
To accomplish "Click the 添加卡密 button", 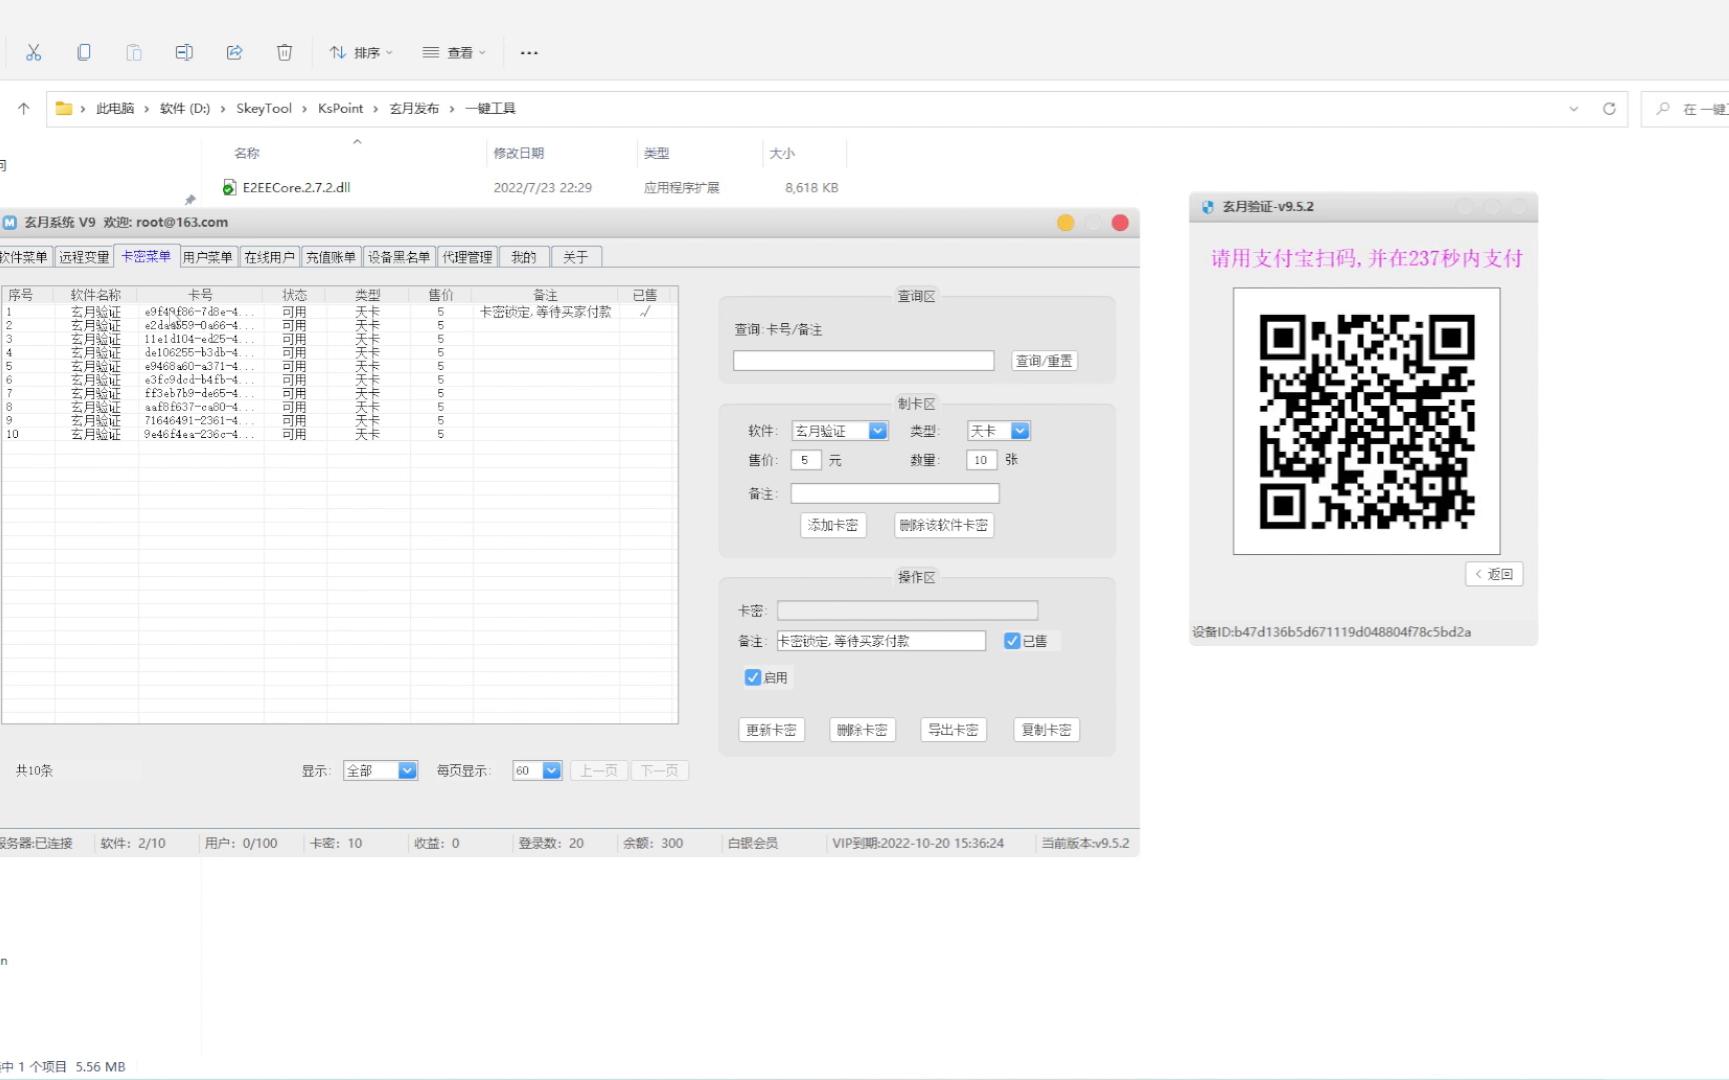I will click(833, 525).
